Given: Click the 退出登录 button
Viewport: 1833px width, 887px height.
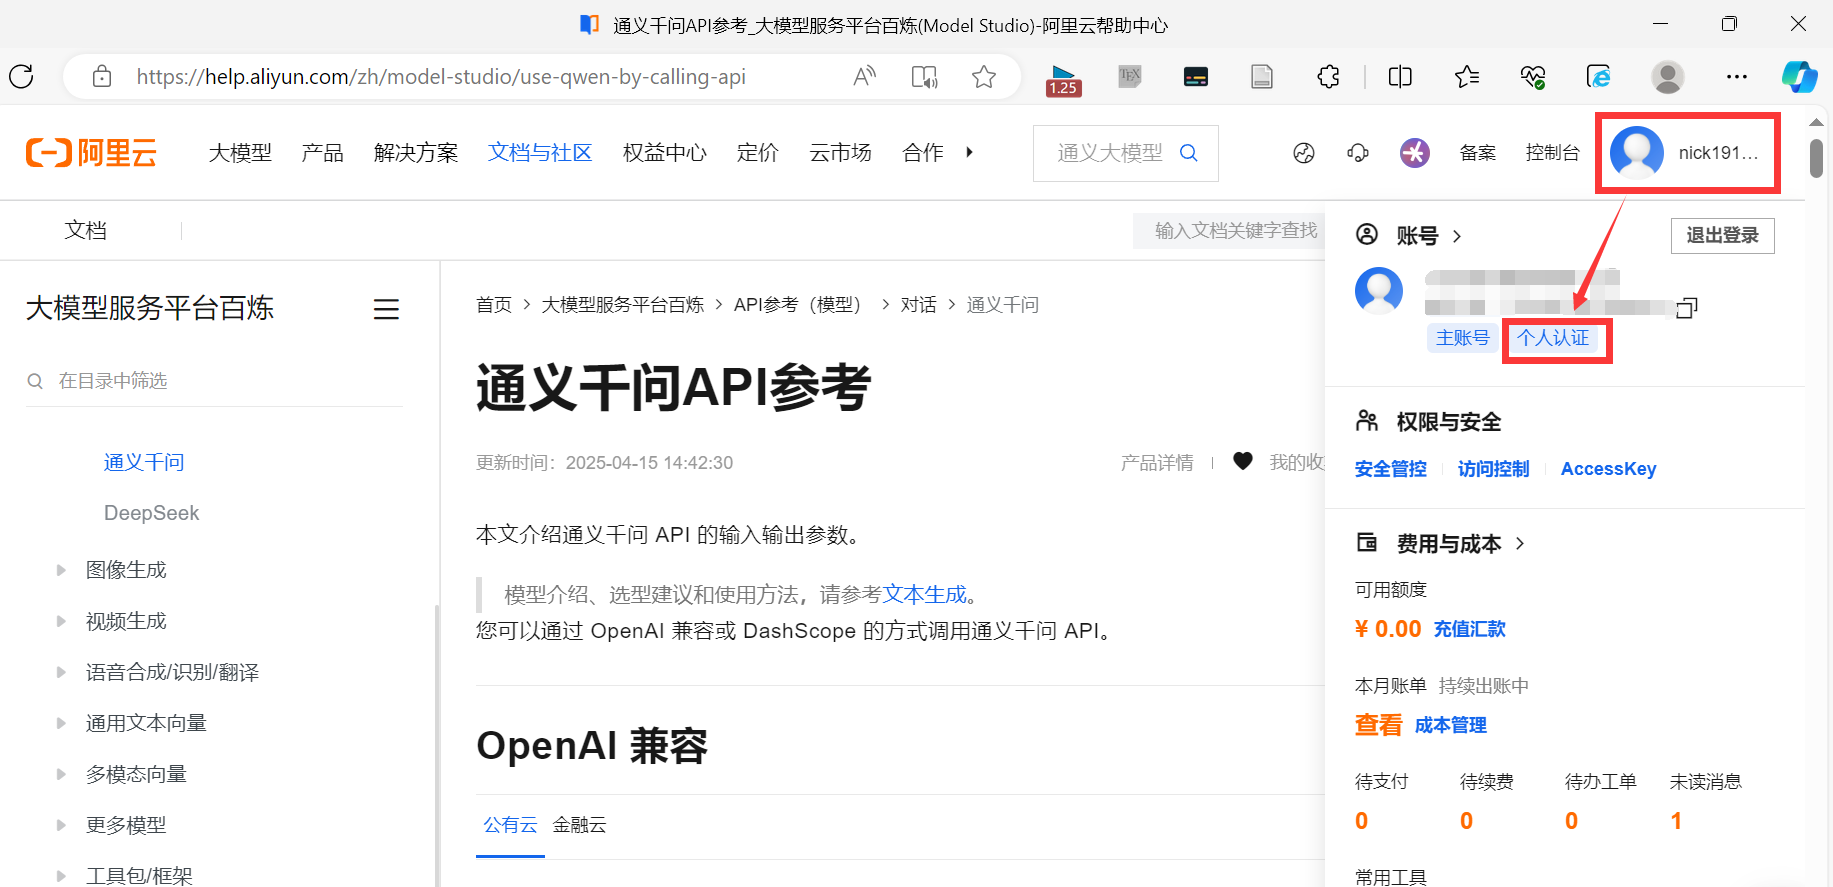Looking at the screenshot, I should point(1722,236).
